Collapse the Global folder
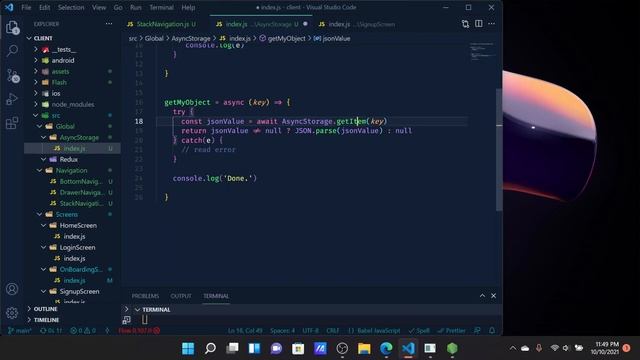 pos(40,127)
